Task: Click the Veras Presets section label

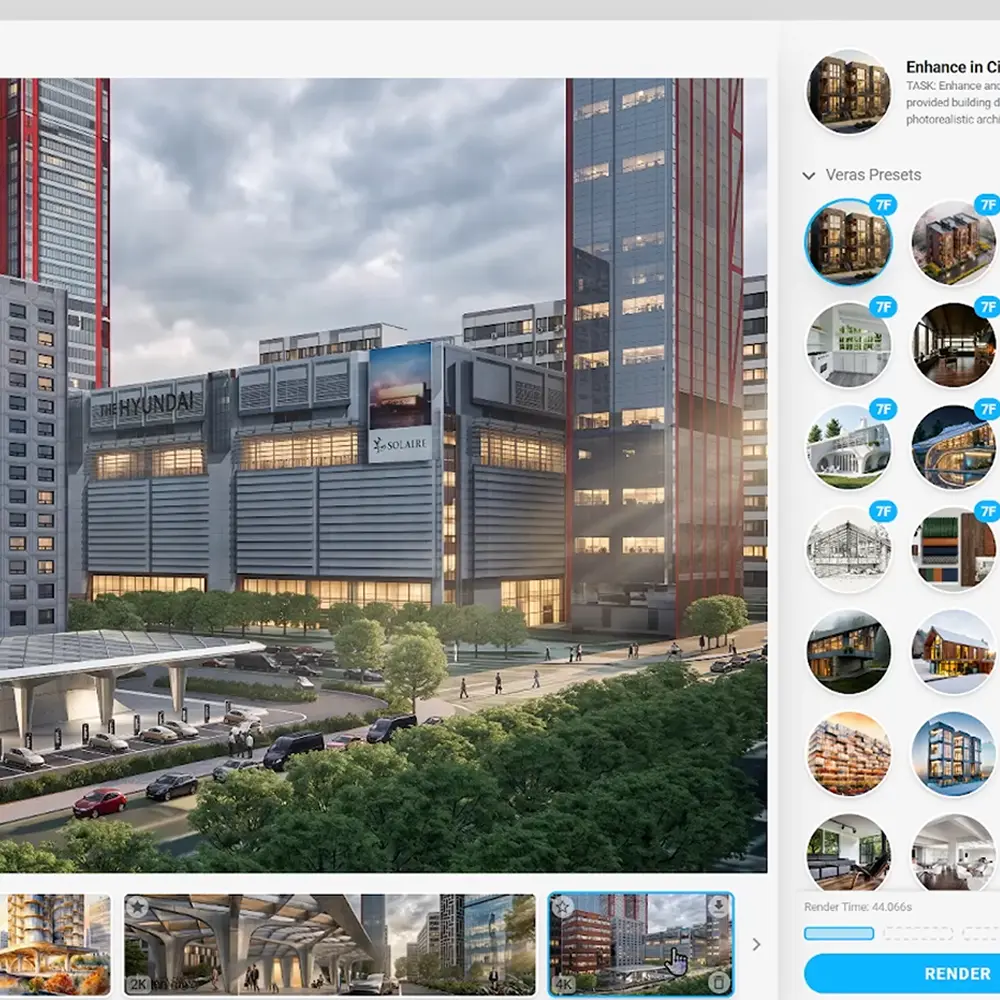Action: [x=873, y=175]
